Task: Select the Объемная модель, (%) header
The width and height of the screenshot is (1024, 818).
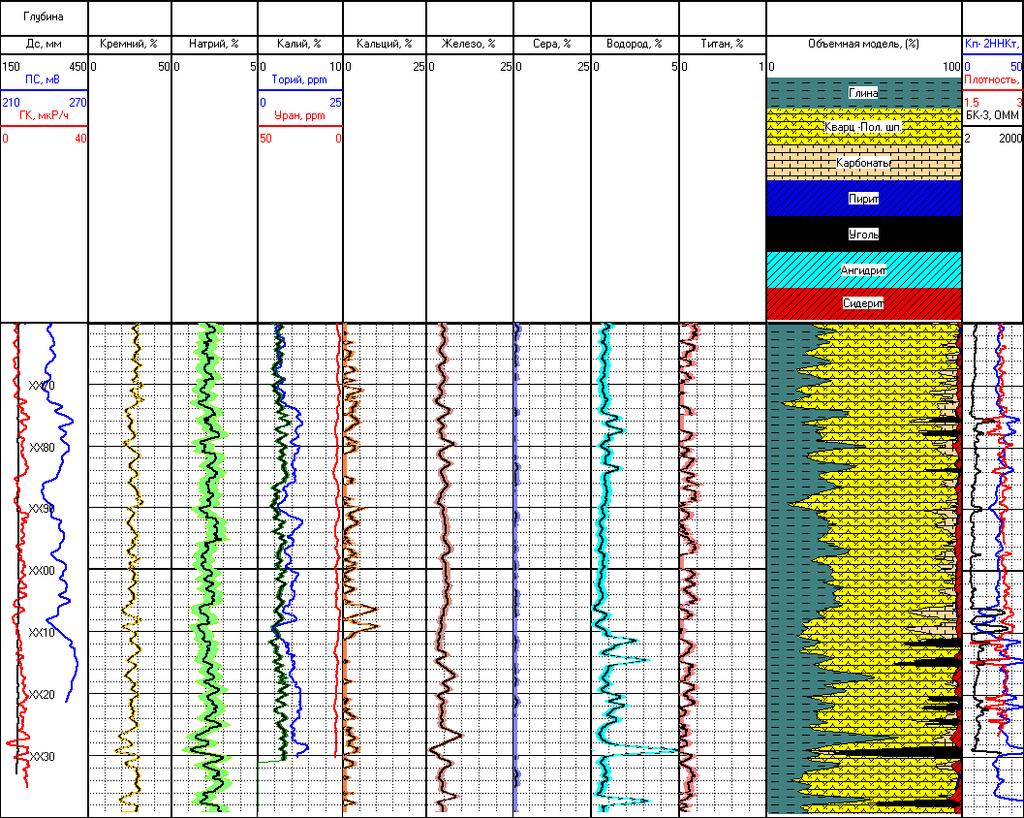Action: 863,44
